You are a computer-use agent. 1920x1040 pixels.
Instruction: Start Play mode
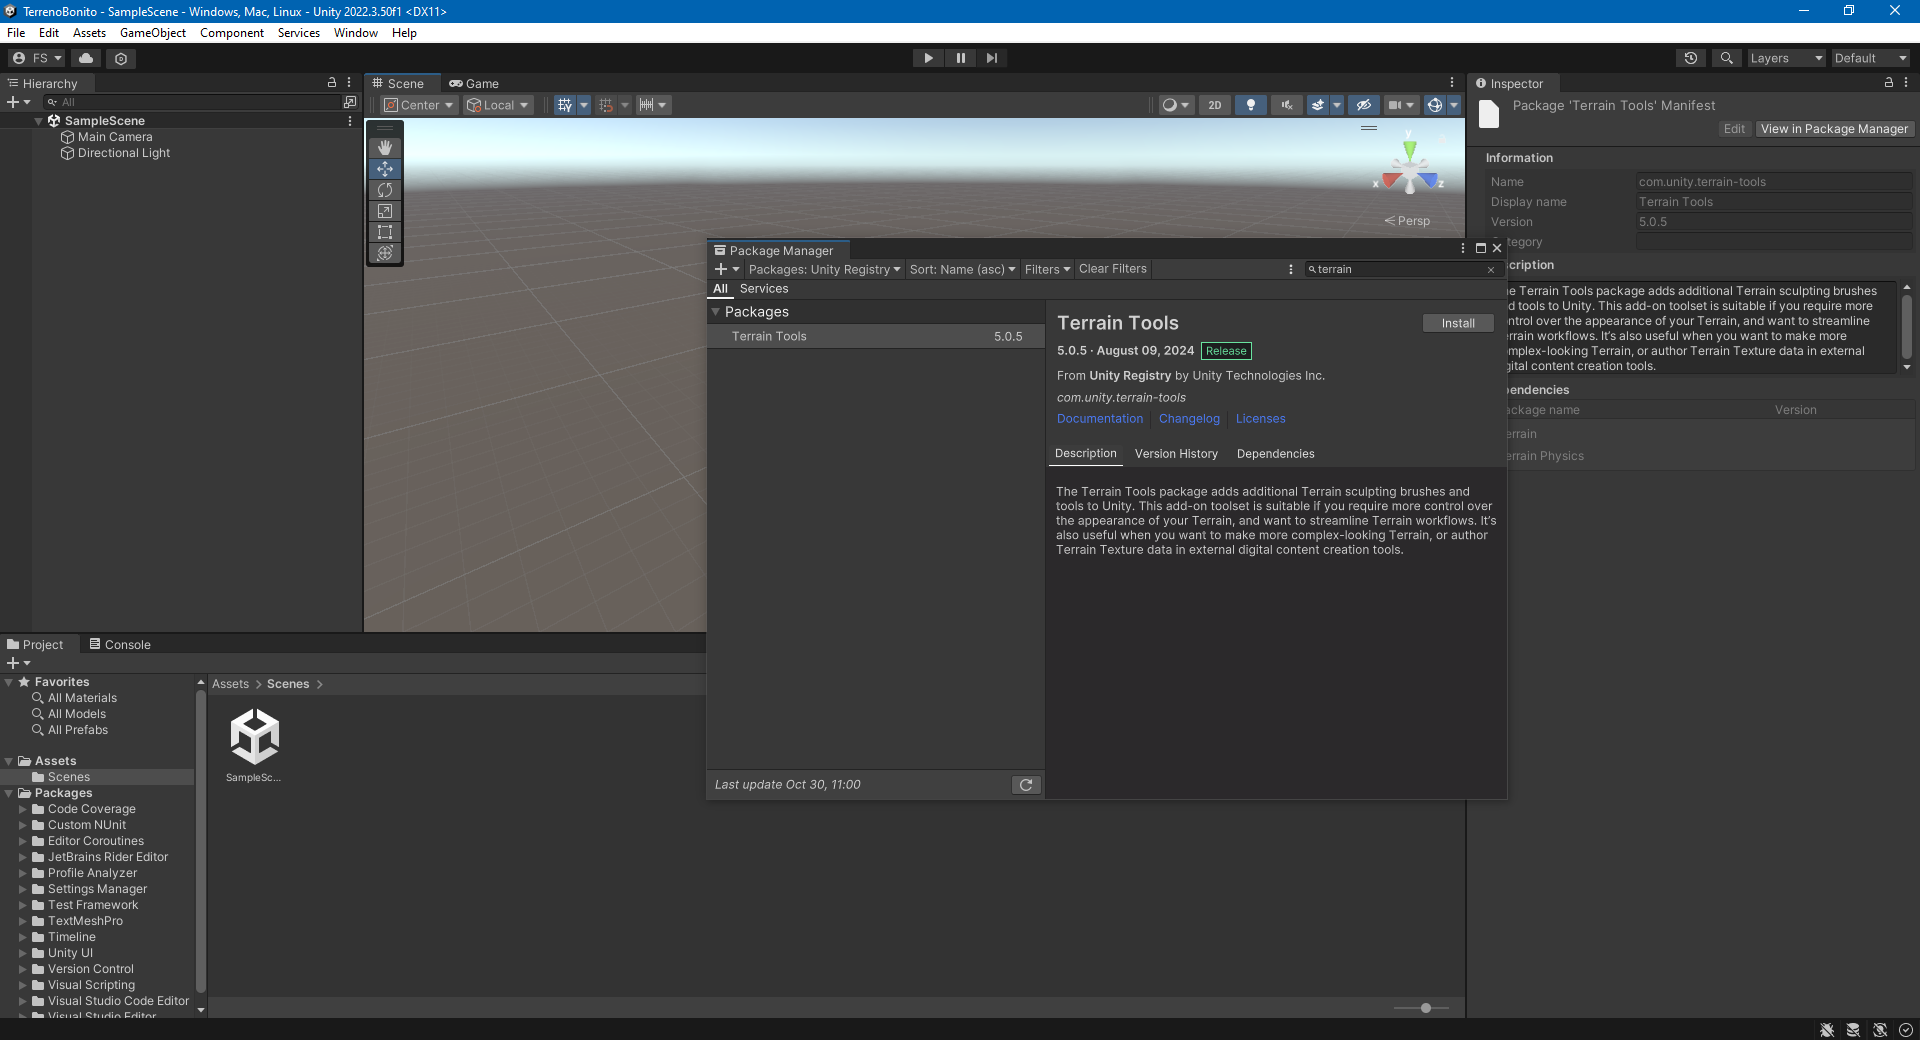click(928, 58)
